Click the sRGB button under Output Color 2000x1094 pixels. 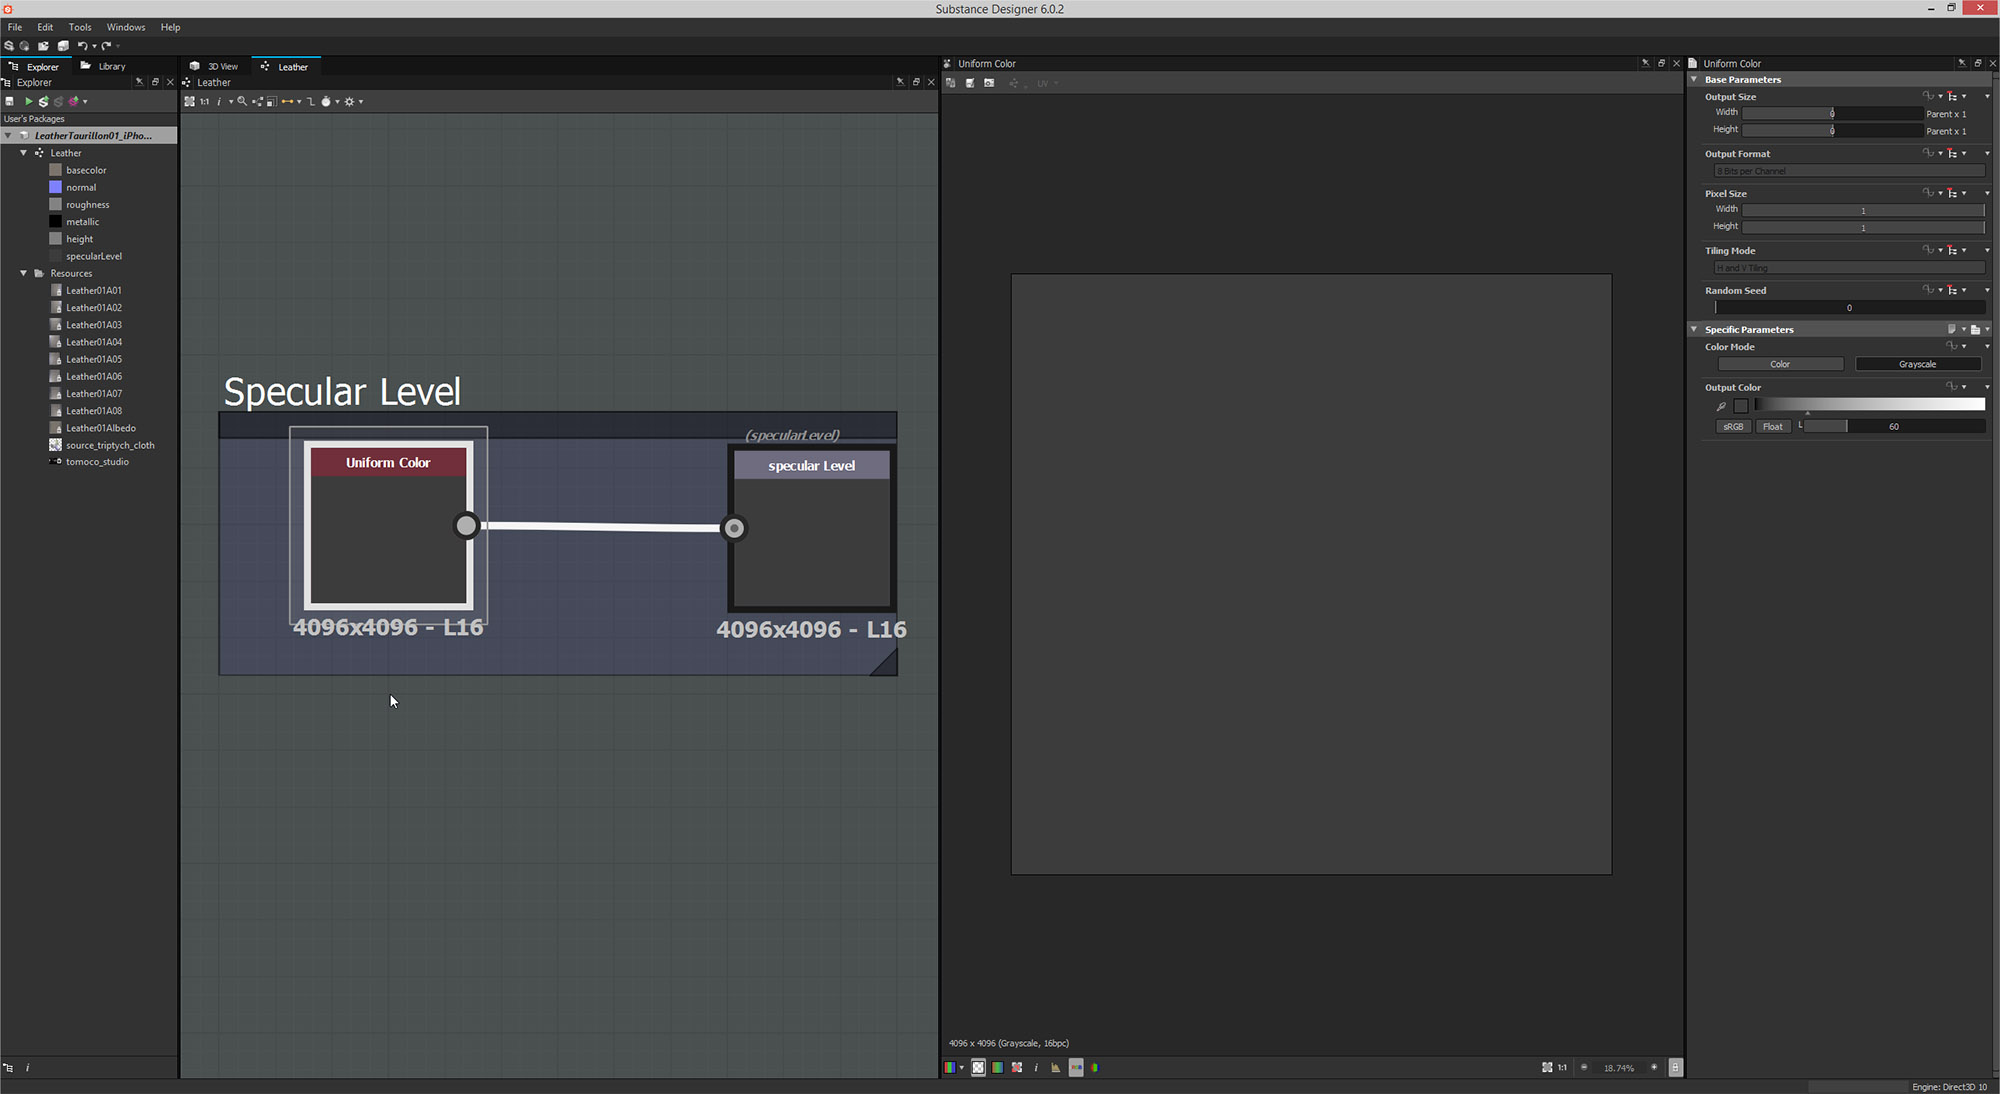tap(1733, 426)
